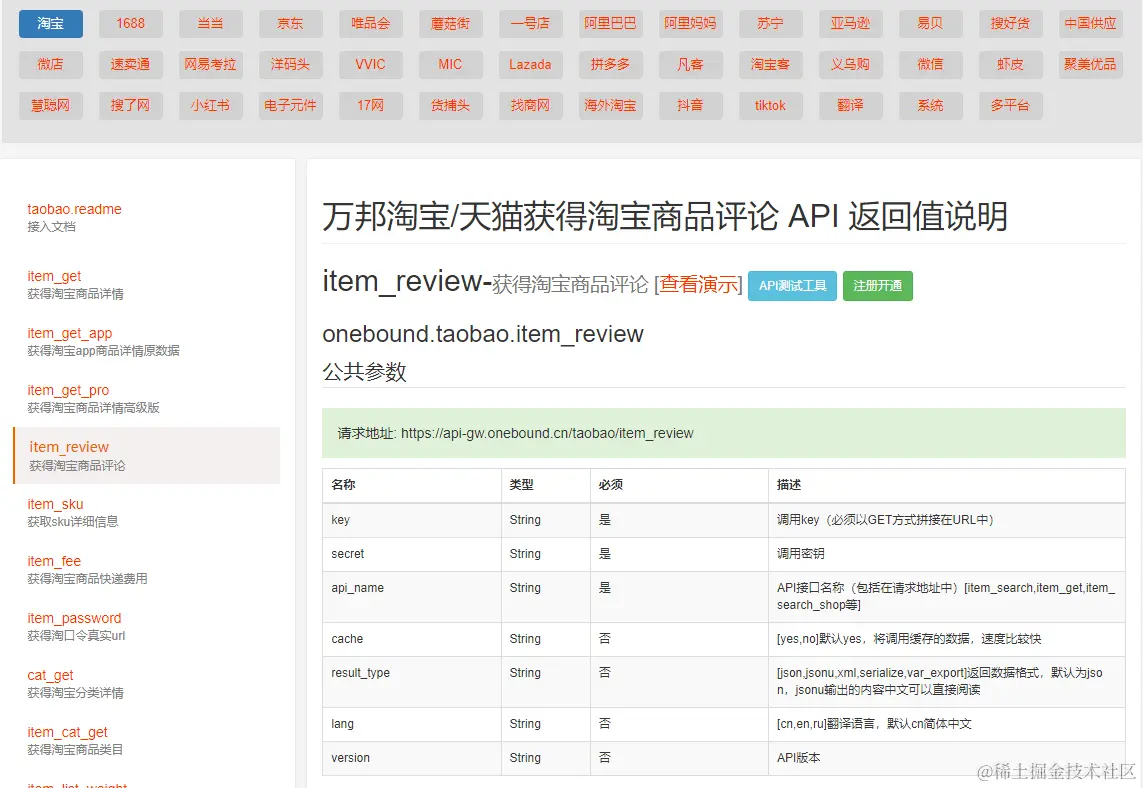Switch to the 1688 platform tab
The width and height of the screenshot is (1143, 788).
coord(130,23)
